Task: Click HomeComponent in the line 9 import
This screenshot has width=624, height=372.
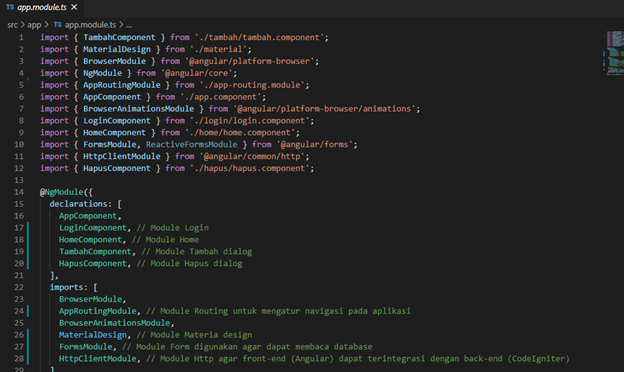Action: point(114,133)
